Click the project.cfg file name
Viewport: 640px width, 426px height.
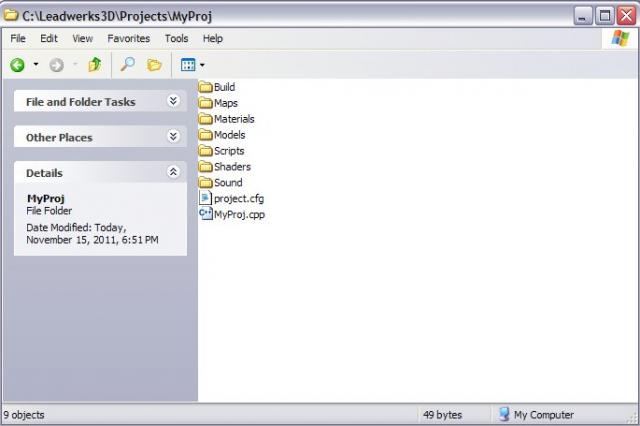pos(239,199)
